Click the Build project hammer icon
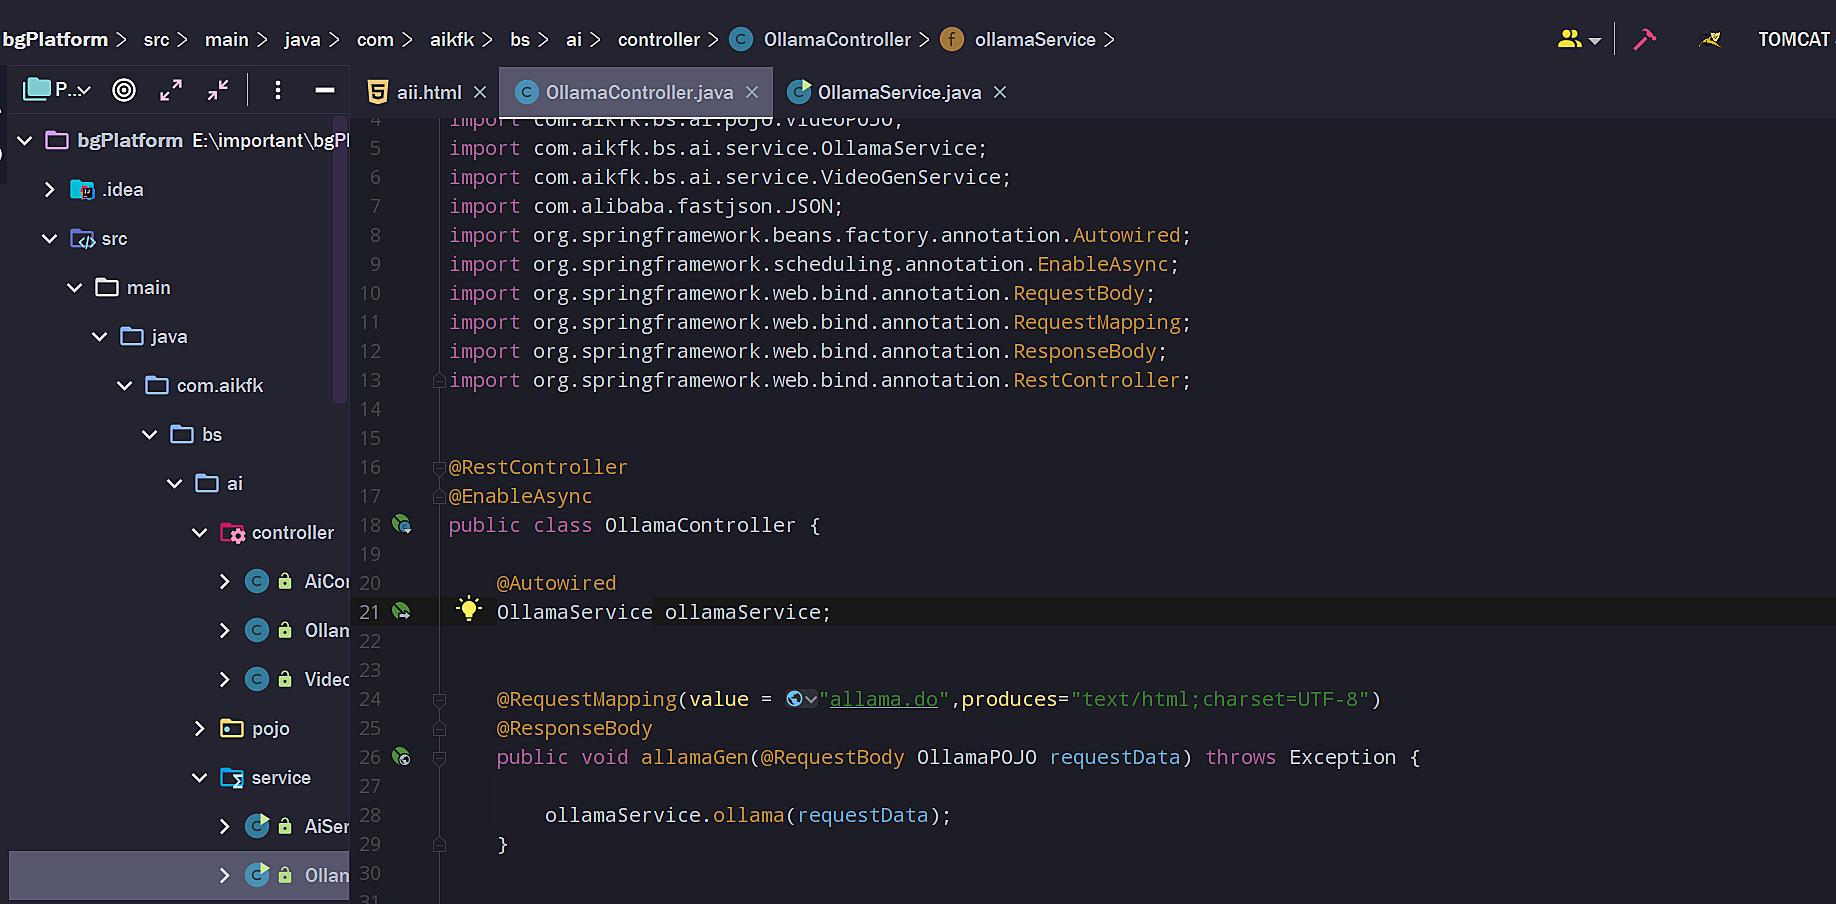This screenshot has width=1836, height=904. click(1644, 39)
